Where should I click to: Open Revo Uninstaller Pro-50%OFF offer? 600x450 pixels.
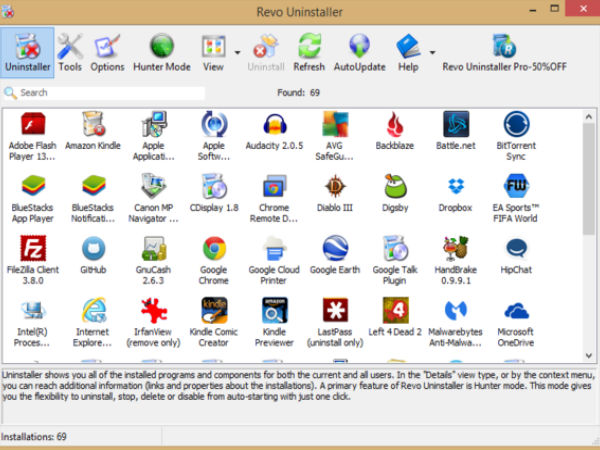(504, 52)
